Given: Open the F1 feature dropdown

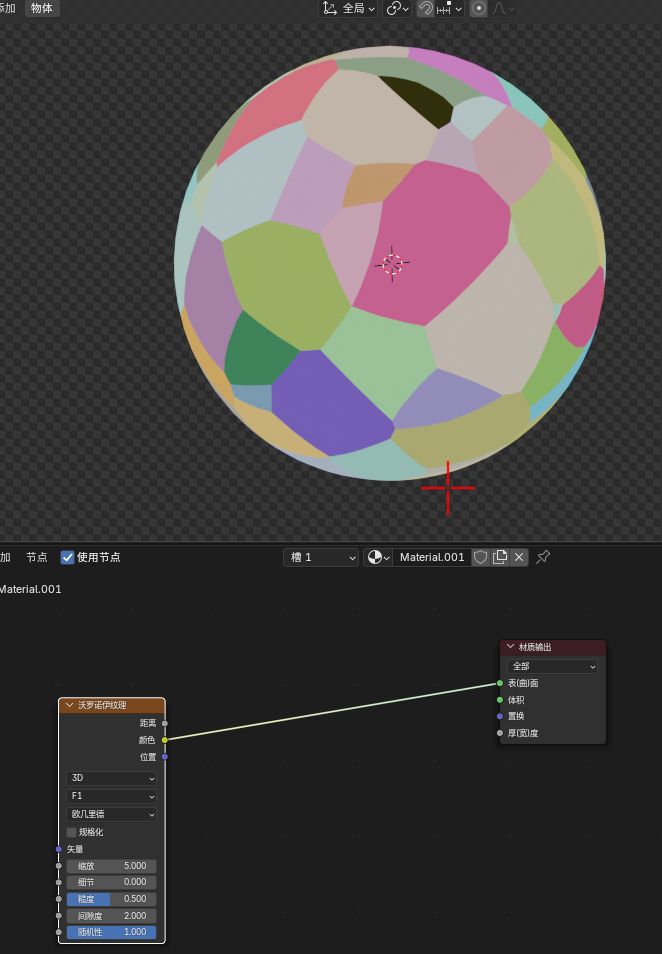Looking at the screenshot, I should 112,796.
